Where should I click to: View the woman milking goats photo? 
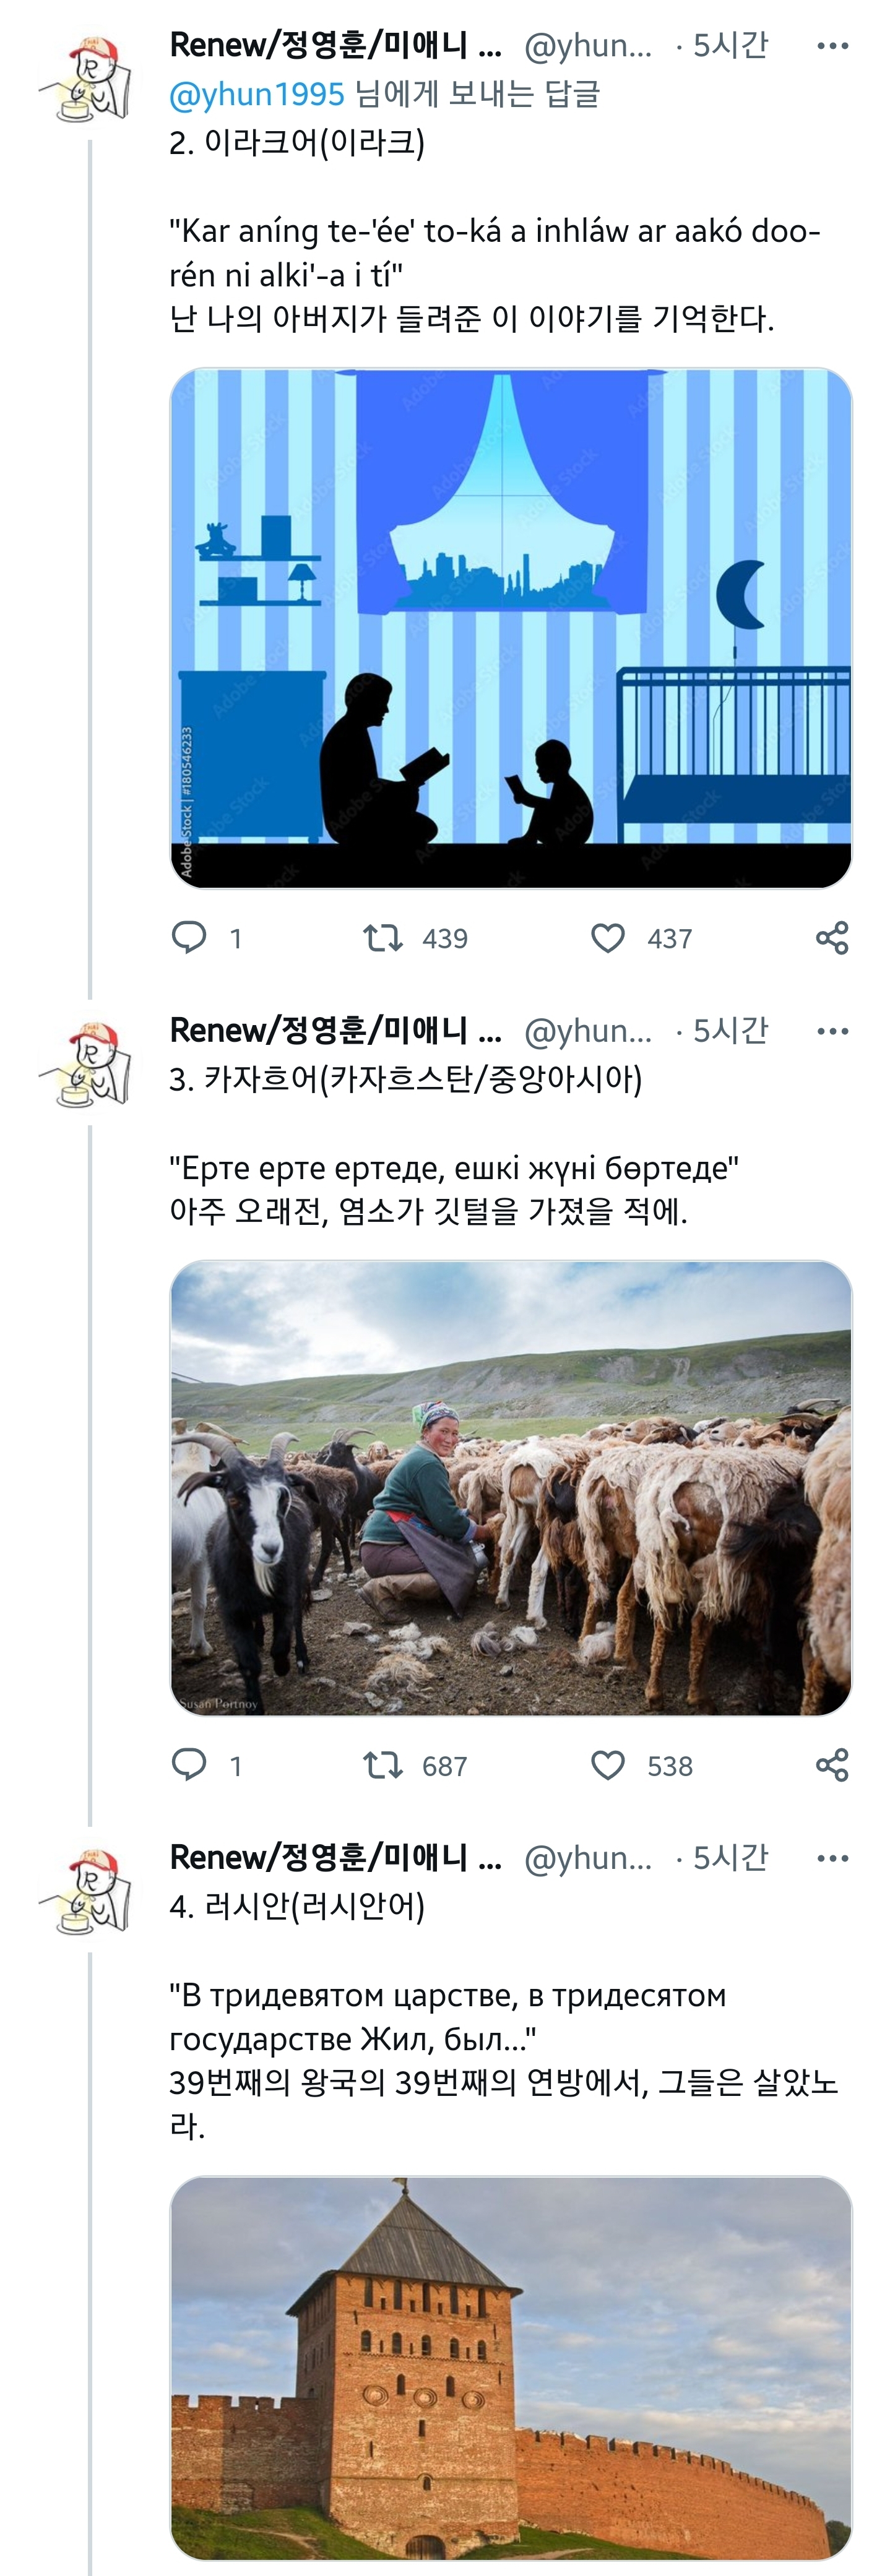(x=511, y=1488)
